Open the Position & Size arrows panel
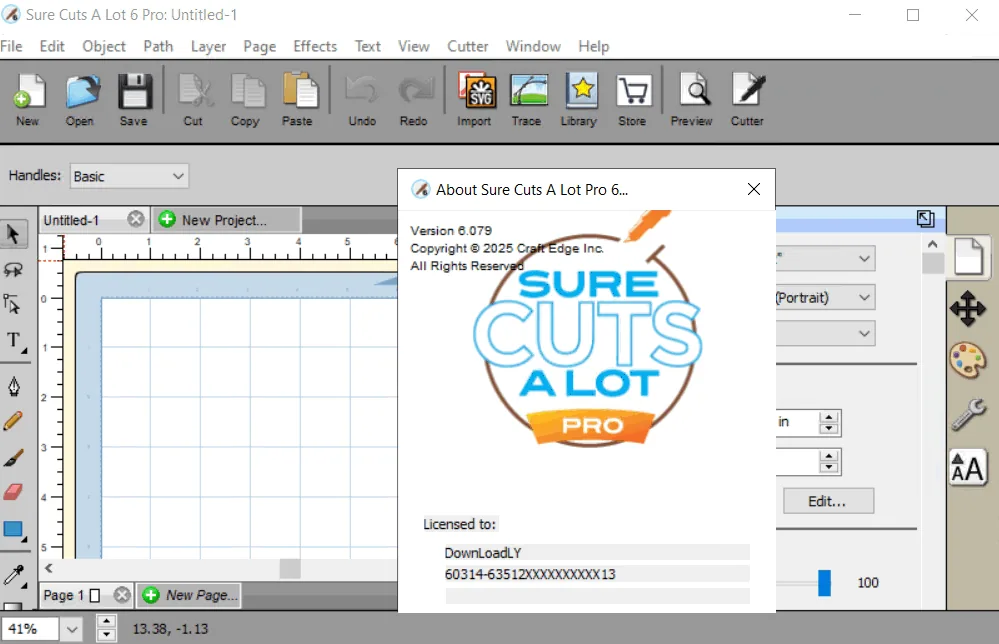Screen dimensions: 999x644 click(x=968, y=308)
